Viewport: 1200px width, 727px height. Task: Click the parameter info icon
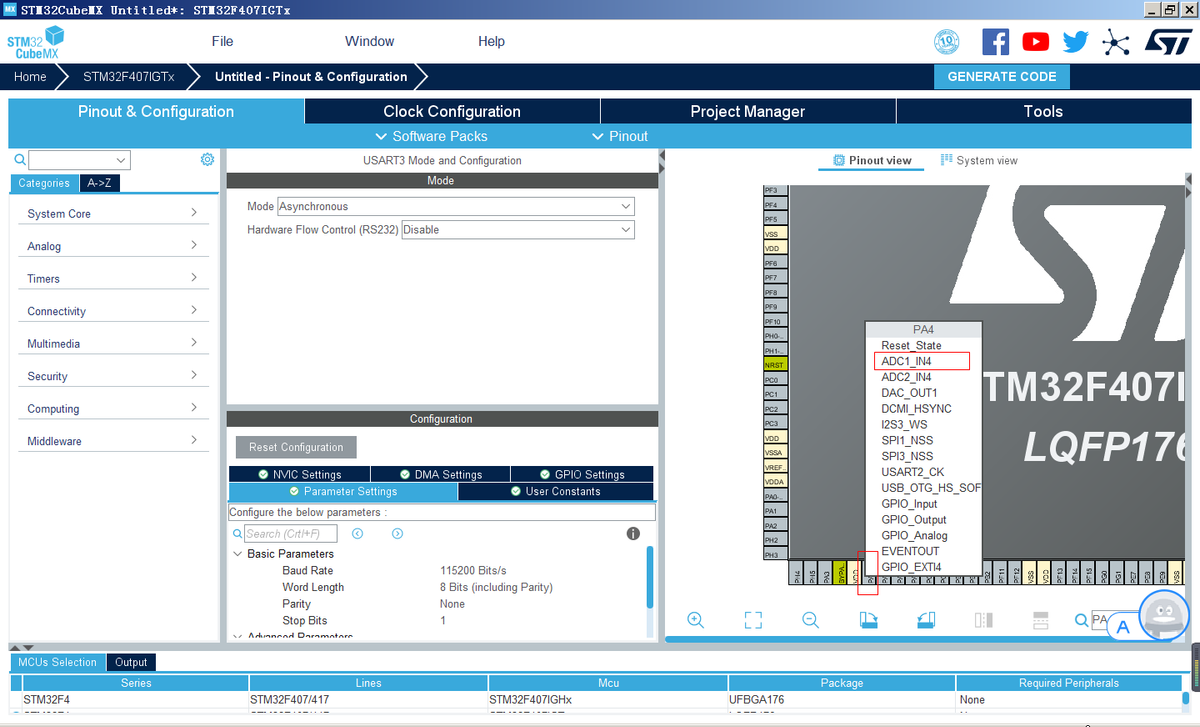click(x=633, y=534)
